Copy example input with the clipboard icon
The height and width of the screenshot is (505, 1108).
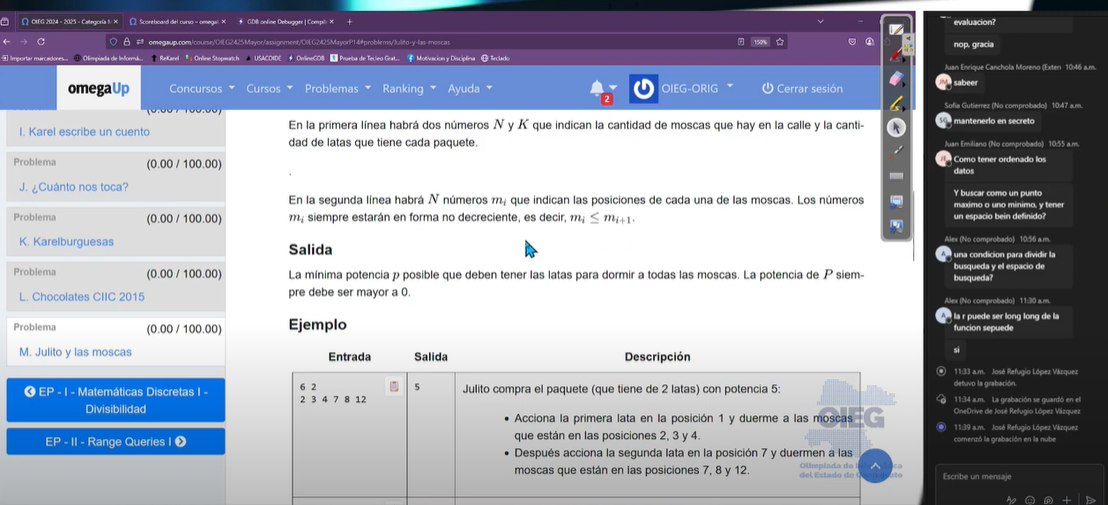point(394,386)
